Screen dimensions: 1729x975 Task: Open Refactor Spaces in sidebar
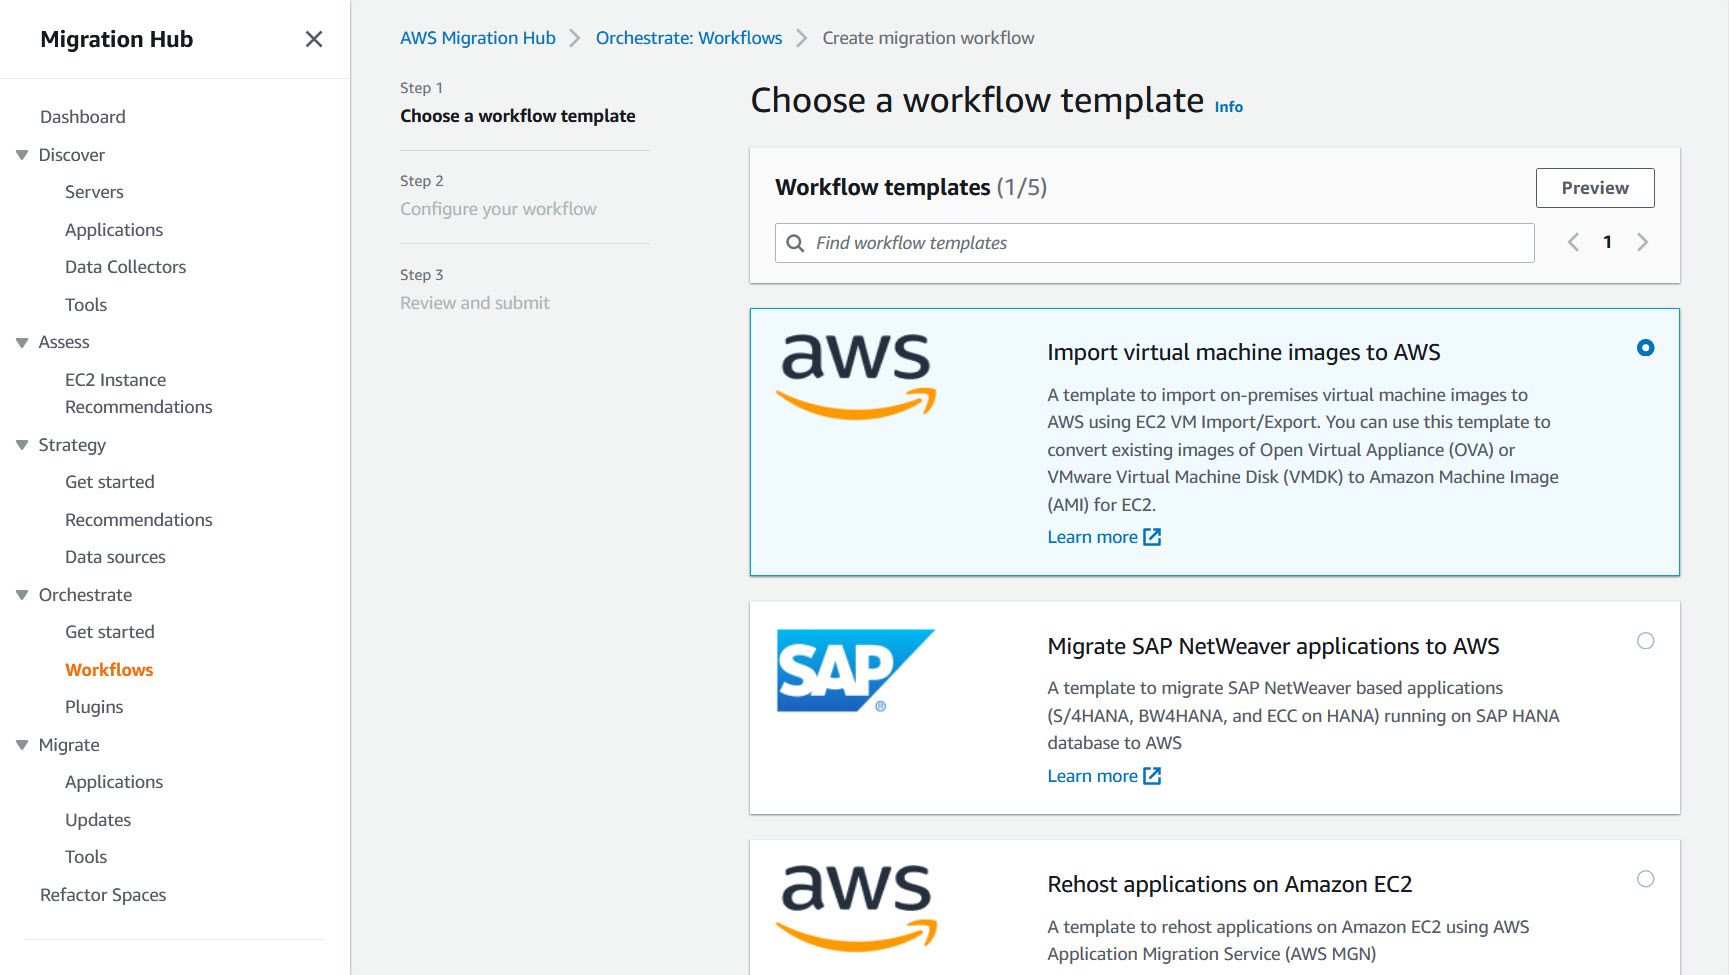(x=103, y=895)
